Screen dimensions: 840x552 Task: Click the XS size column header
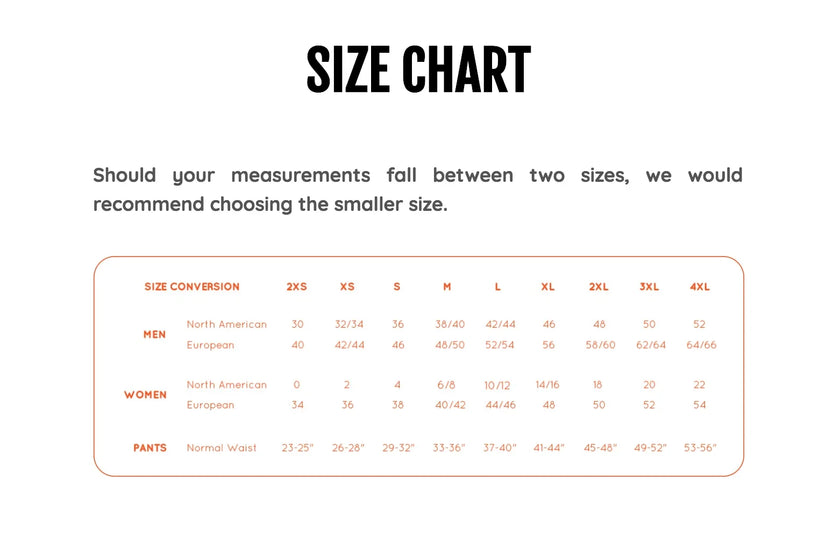347,287
